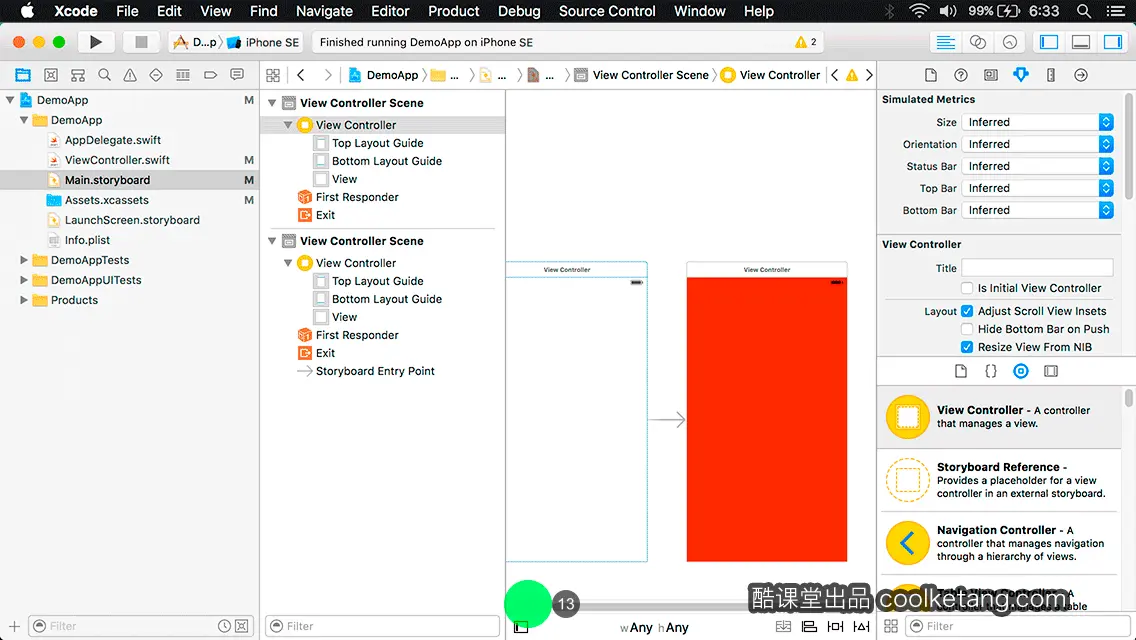Viewport: 1136px width, 640px height.
Task: Collapse the DemoApp project root
Action: 10,100
